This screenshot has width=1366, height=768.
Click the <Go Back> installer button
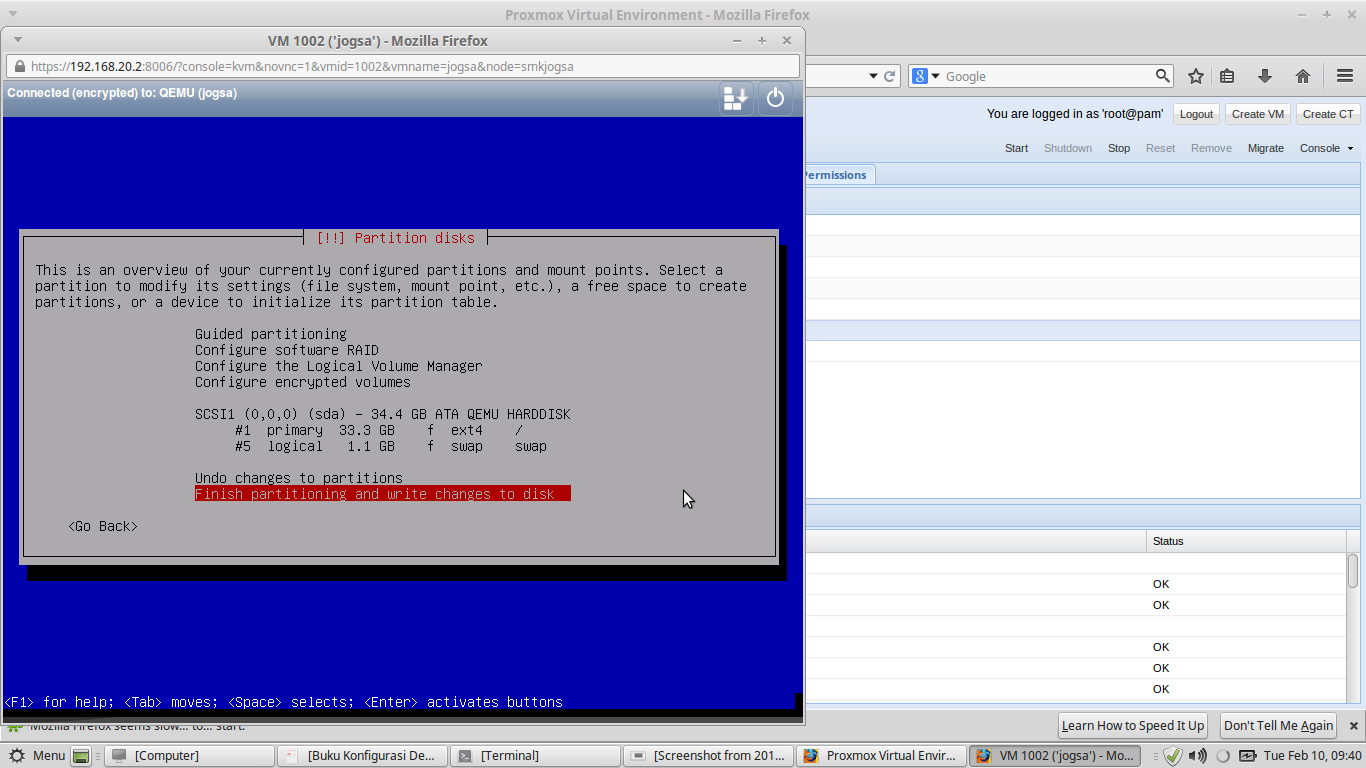[103, 526]
